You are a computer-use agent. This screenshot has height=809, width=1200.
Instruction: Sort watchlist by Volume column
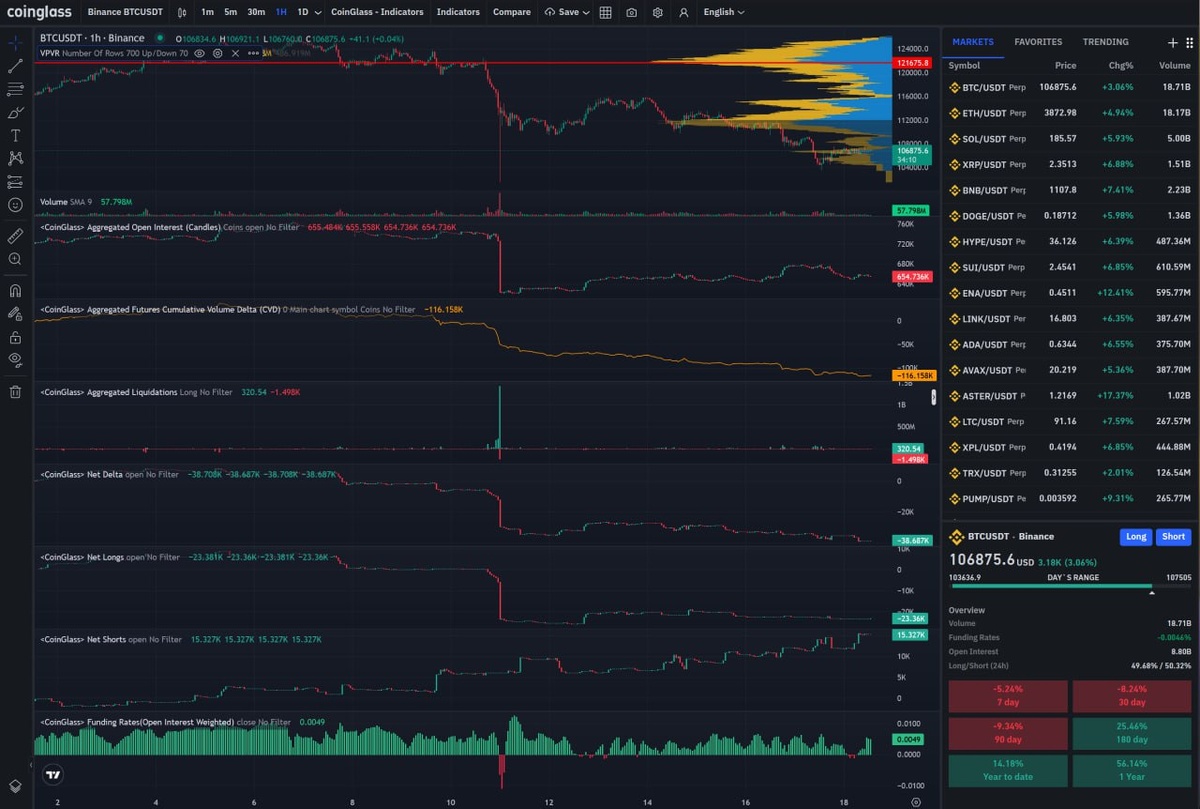1175,65
